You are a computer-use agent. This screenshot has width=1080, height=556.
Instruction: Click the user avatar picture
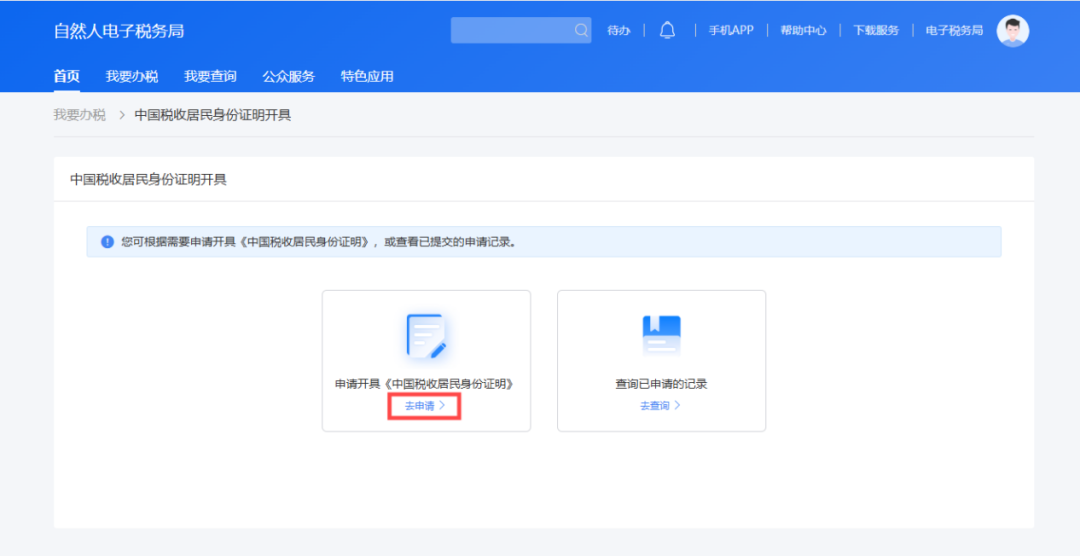[x=1012, y=31]
